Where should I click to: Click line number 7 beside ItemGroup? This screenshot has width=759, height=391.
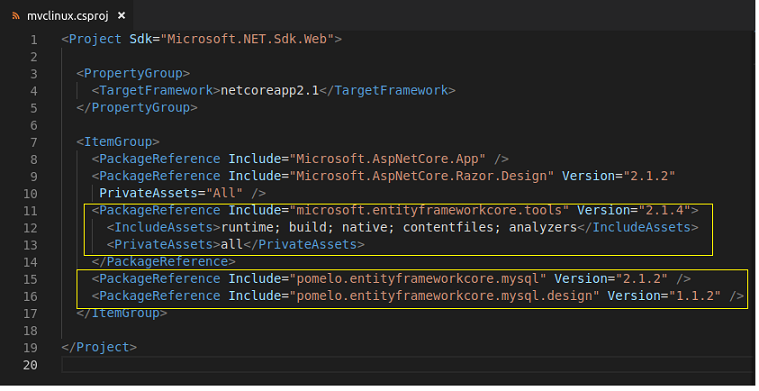coord(34,142)
